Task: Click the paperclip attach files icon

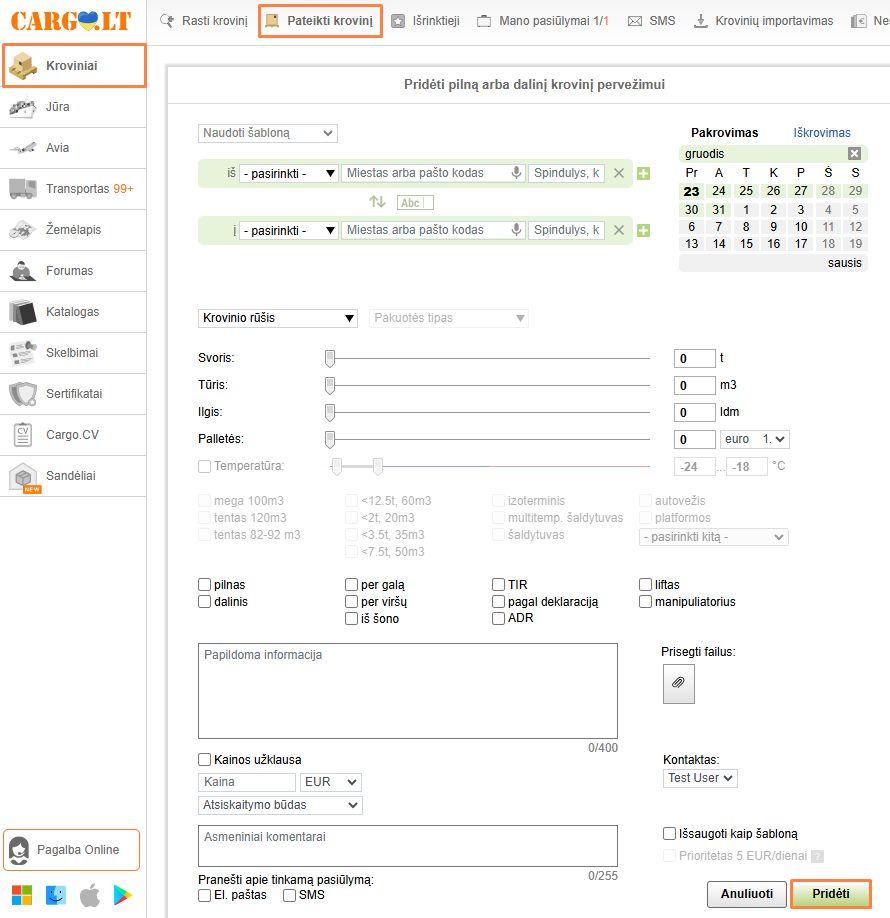Action: pyautogui.click(x=678, y=683)
